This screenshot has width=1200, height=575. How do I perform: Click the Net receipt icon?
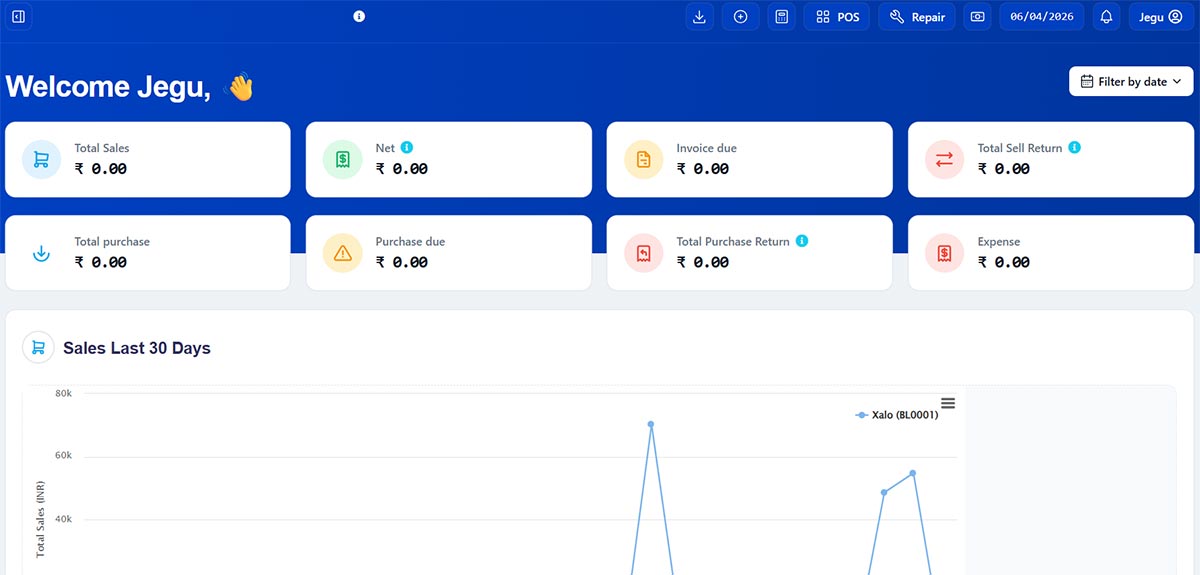343,159
